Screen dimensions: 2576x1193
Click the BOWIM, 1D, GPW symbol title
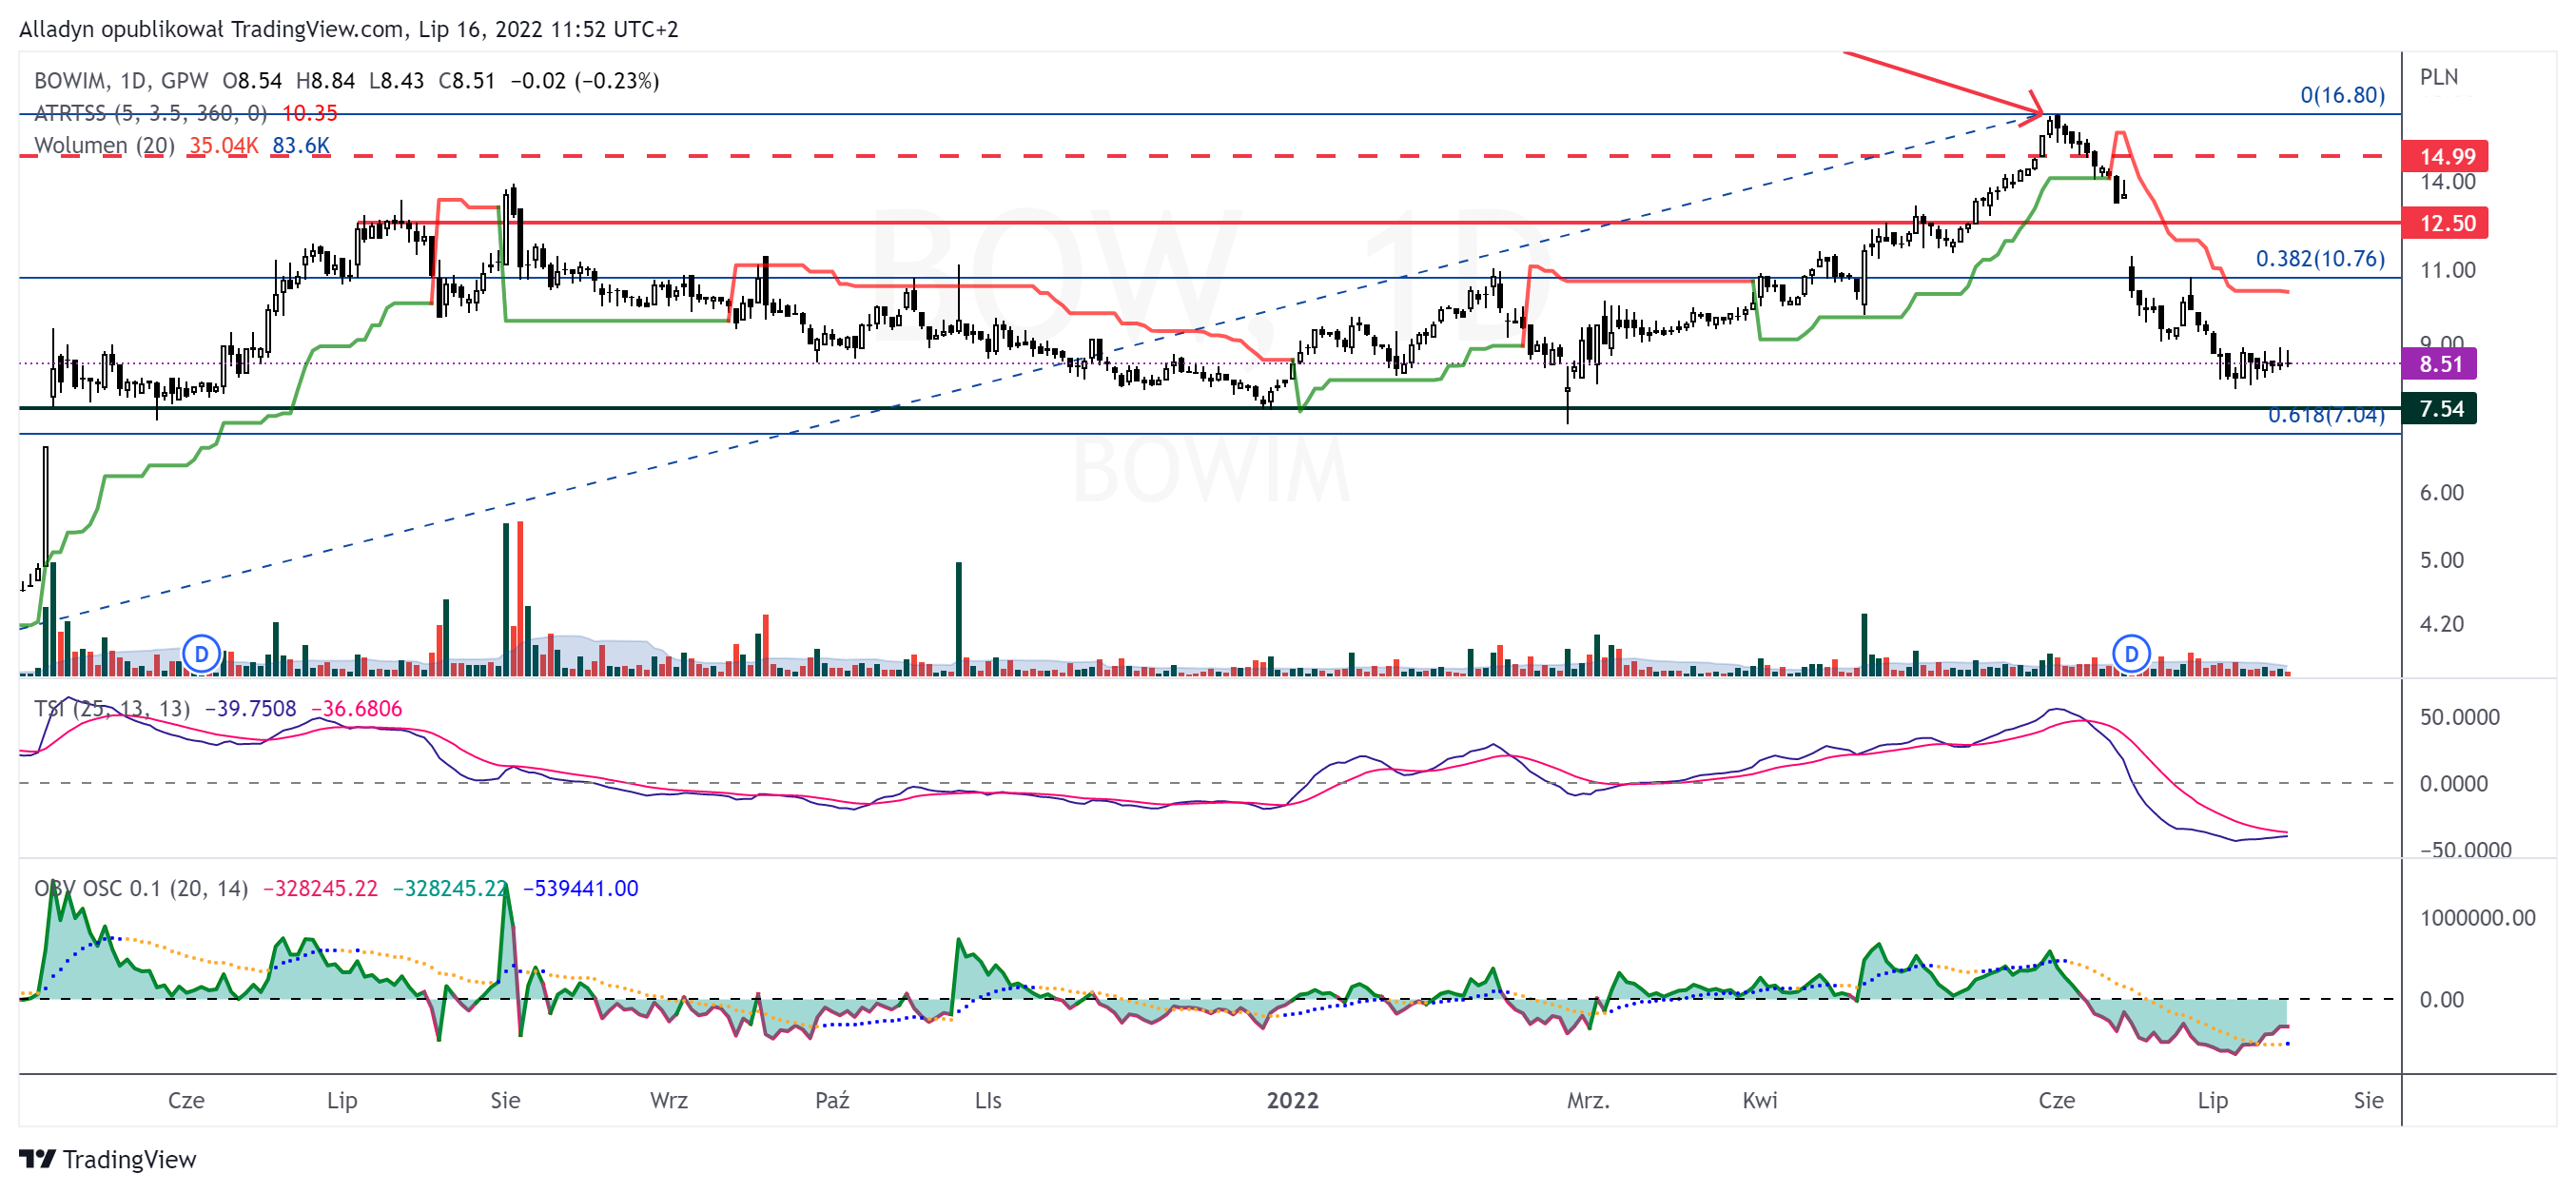click(121, 80)
